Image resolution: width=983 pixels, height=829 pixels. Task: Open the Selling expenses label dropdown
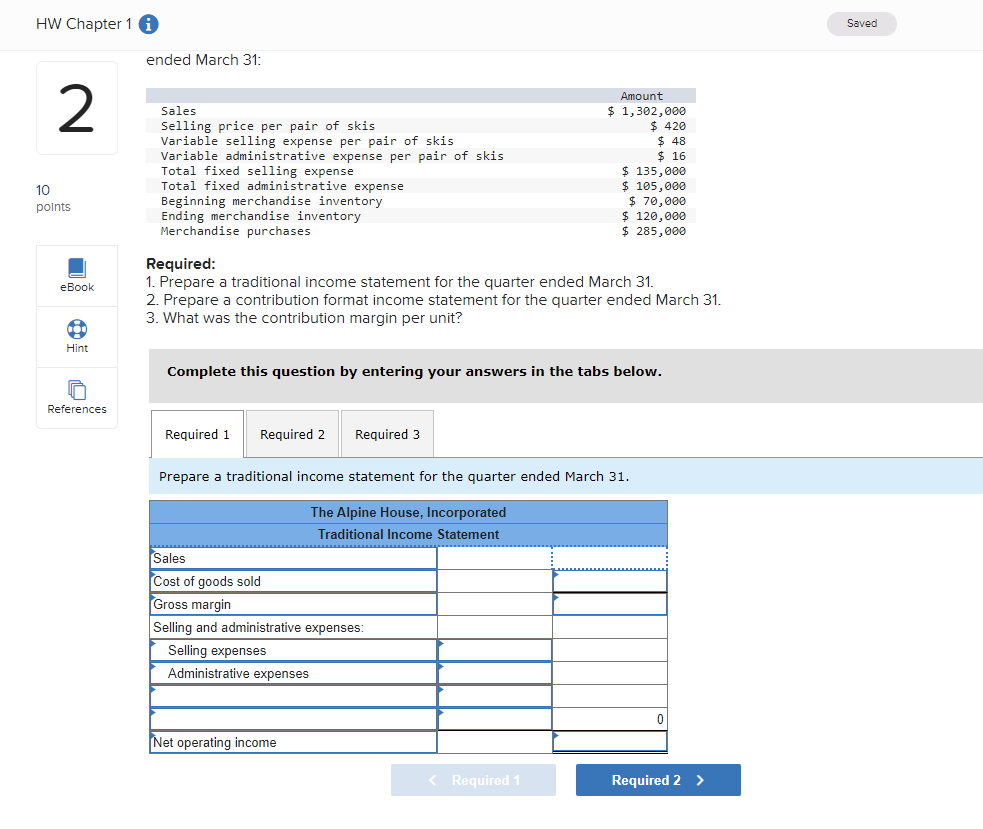(x=293, y=650)
